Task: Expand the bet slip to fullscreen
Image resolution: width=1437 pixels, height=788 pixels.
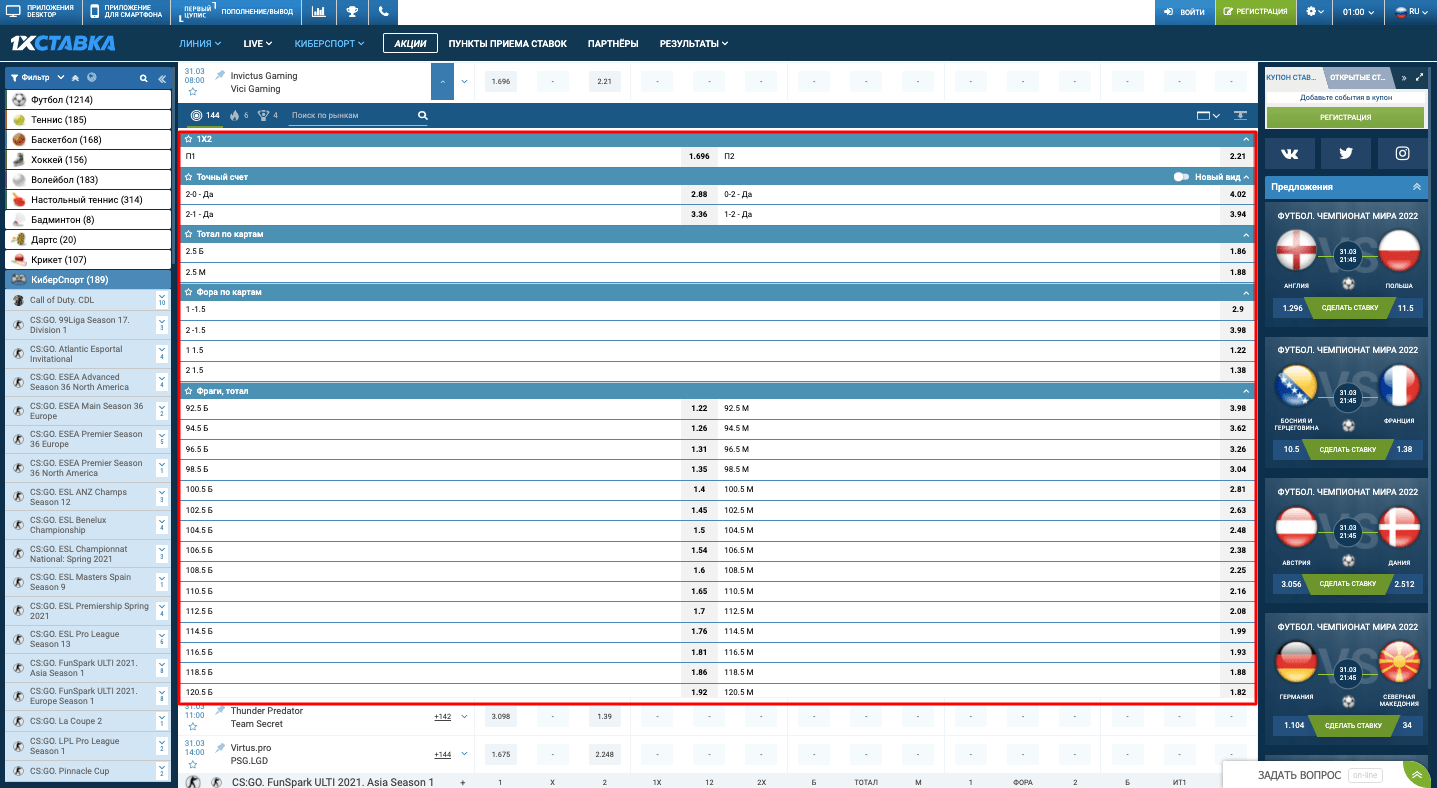Action: [1420, 76]
